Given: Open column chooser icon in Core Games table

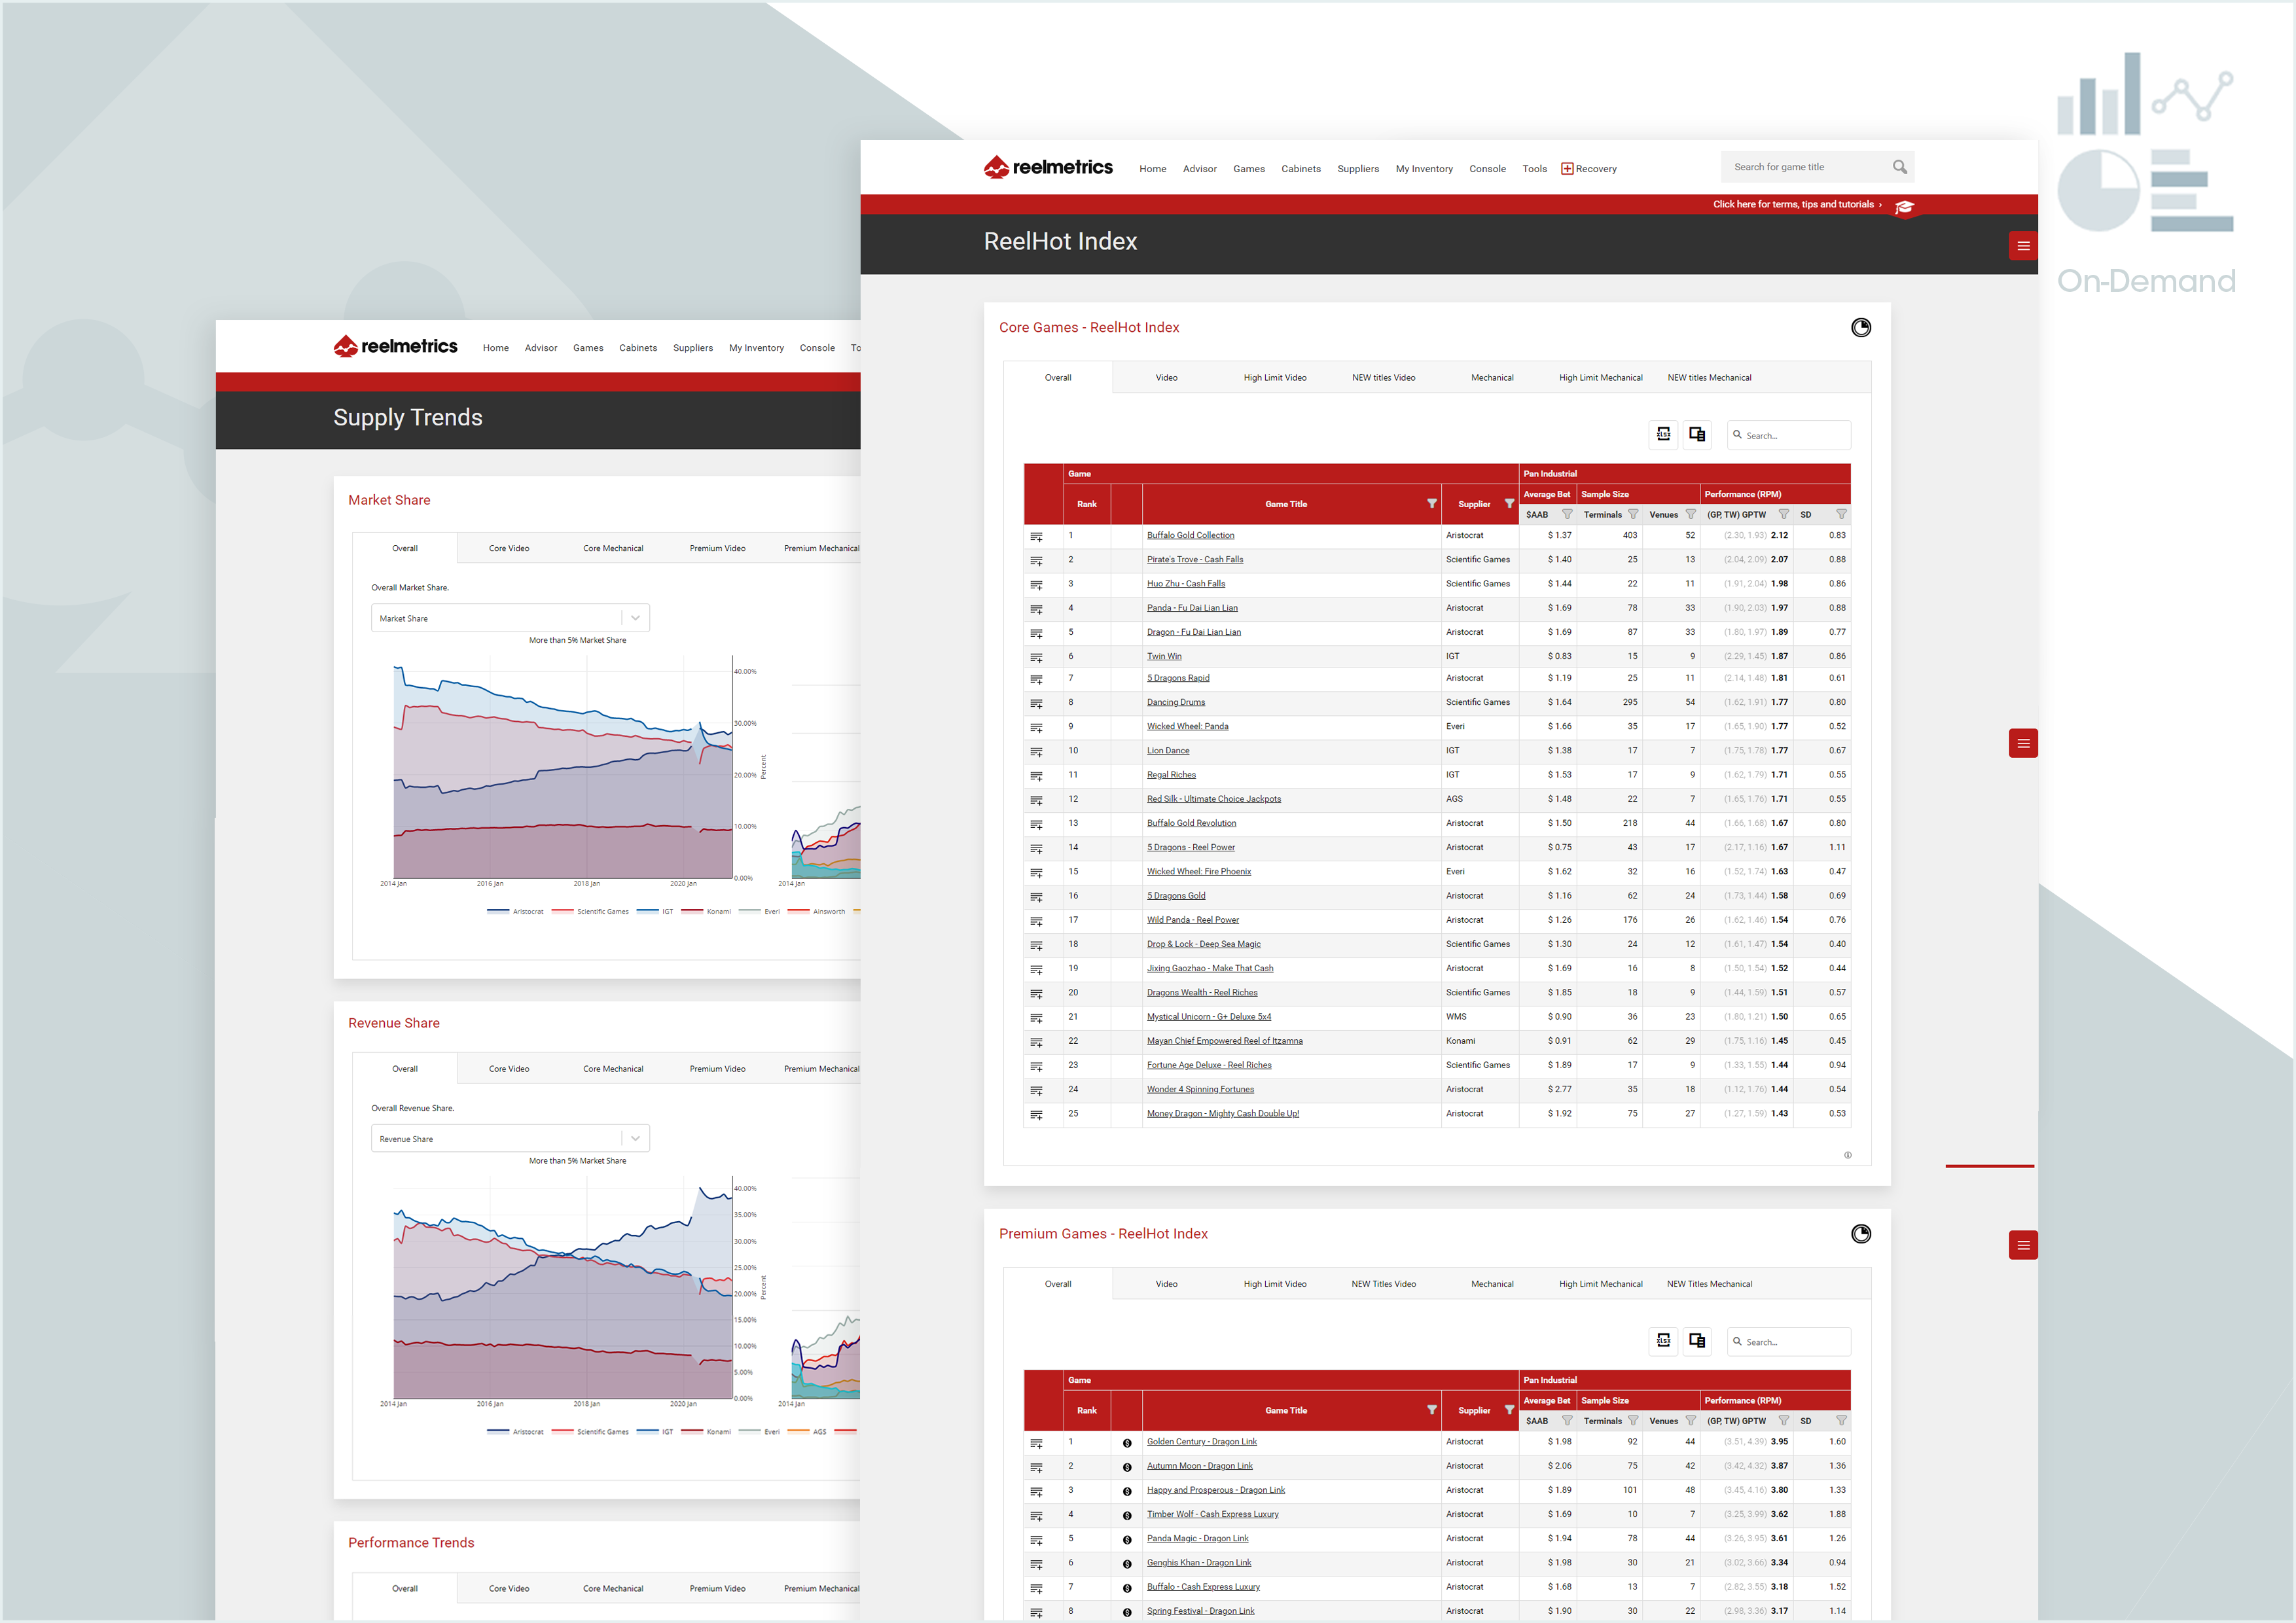Looking at the screenshot, I should [1697, 434].
